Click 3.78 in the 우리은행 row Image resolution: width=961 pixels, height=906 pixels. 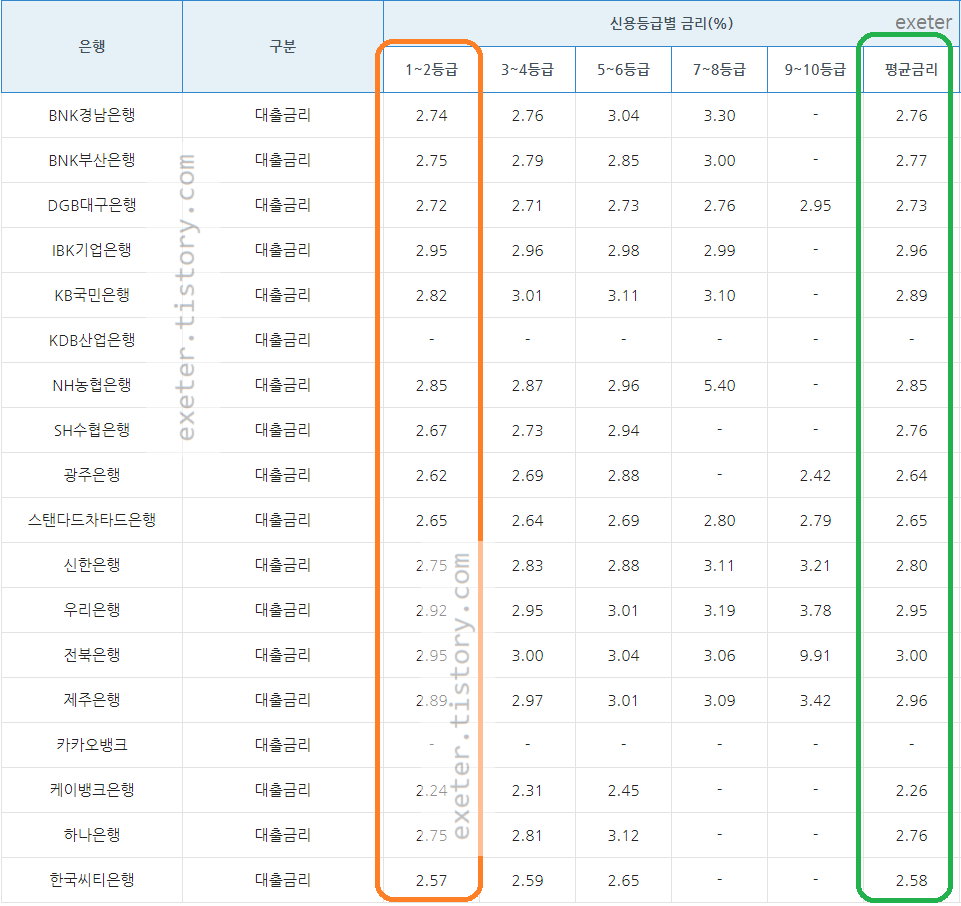pos(815,611)
